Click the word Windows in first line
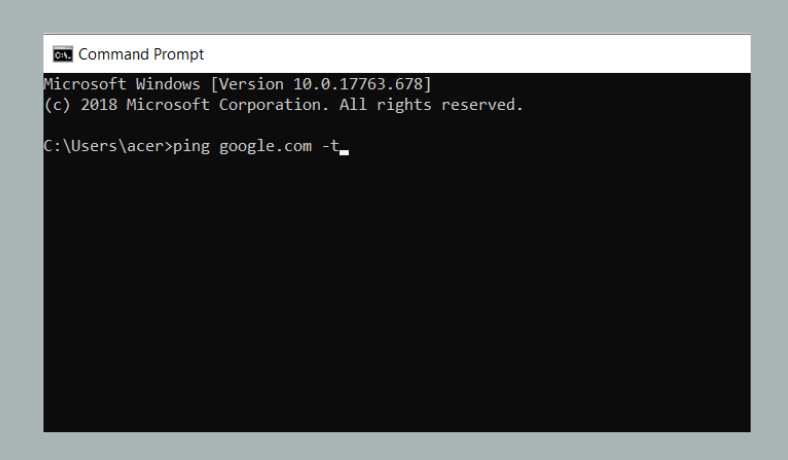The image size is (788, 460). pyautogui.click(x=168, y=84)
